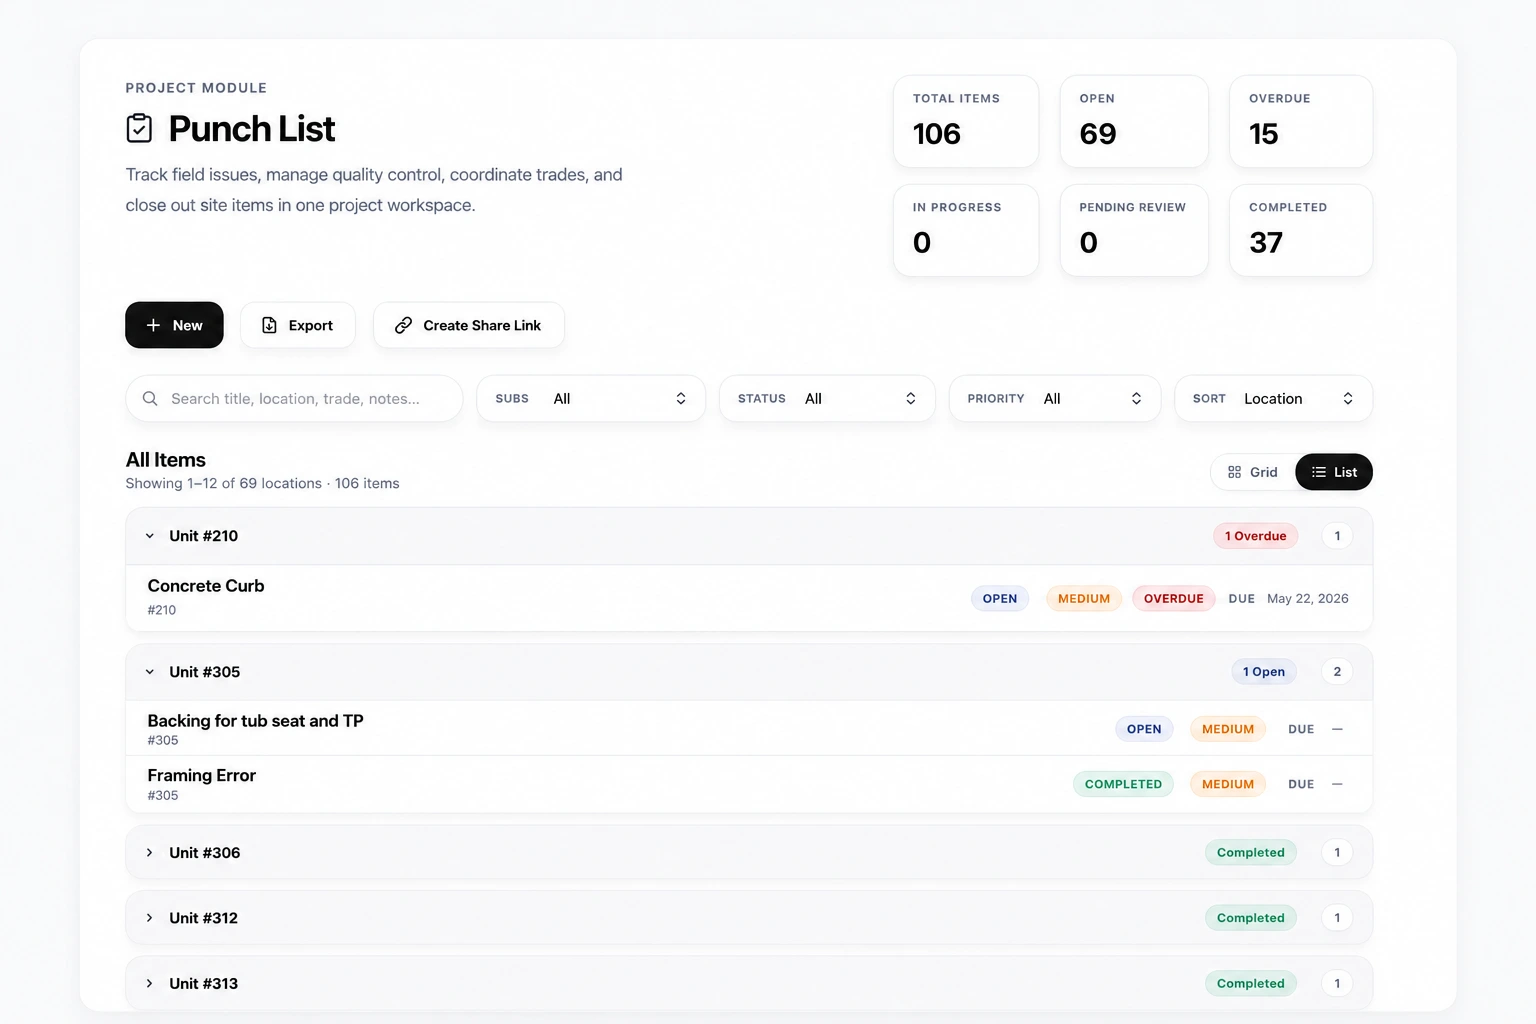The image size is (1536, 1024).
Task: Click the Punch List clipboard icon
Action: click(x=139, y=128)
